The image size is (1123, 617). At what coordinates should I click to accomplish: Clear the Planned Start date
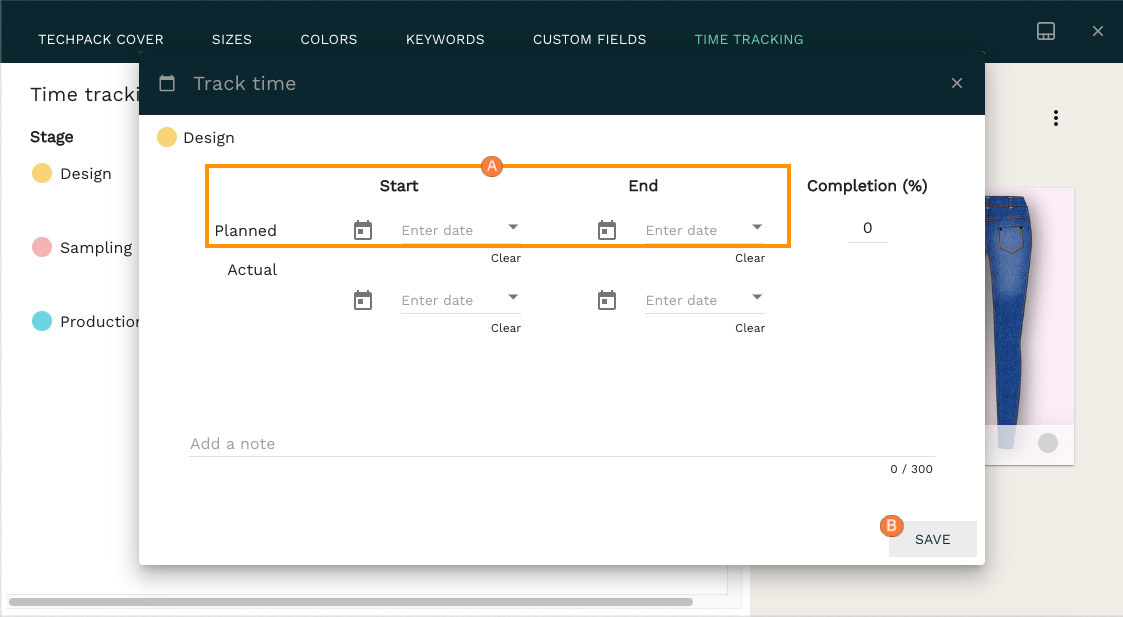point(506,258)
